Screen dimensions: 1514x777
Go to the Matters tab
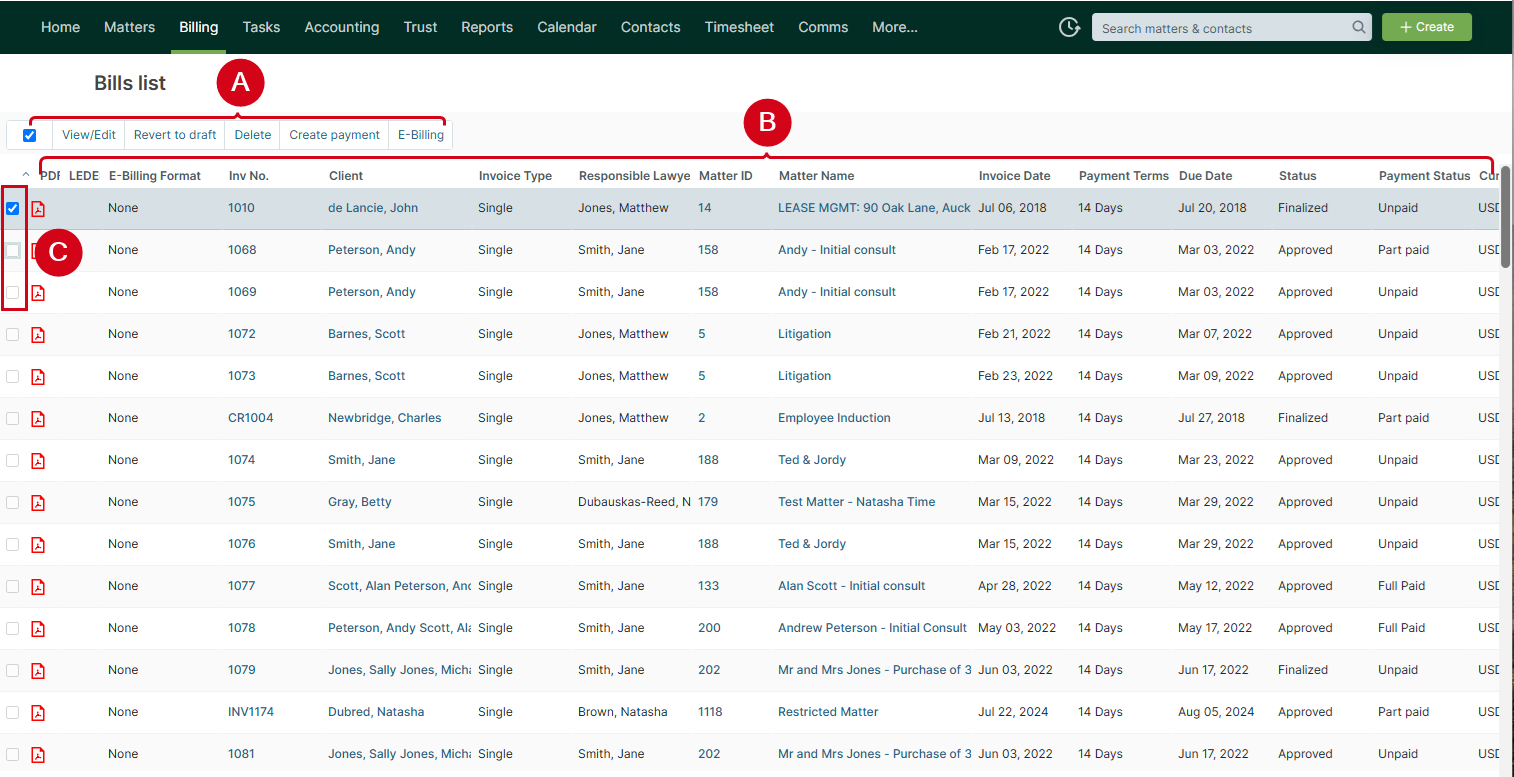[129, 28]
